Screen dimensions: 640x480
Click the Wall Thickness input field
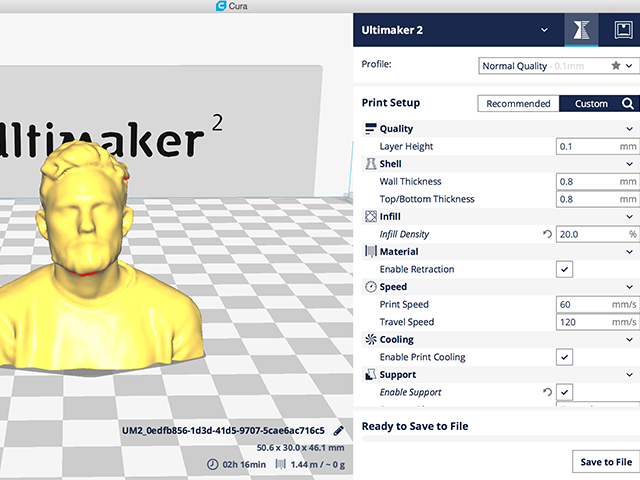[x=598, y=181]
